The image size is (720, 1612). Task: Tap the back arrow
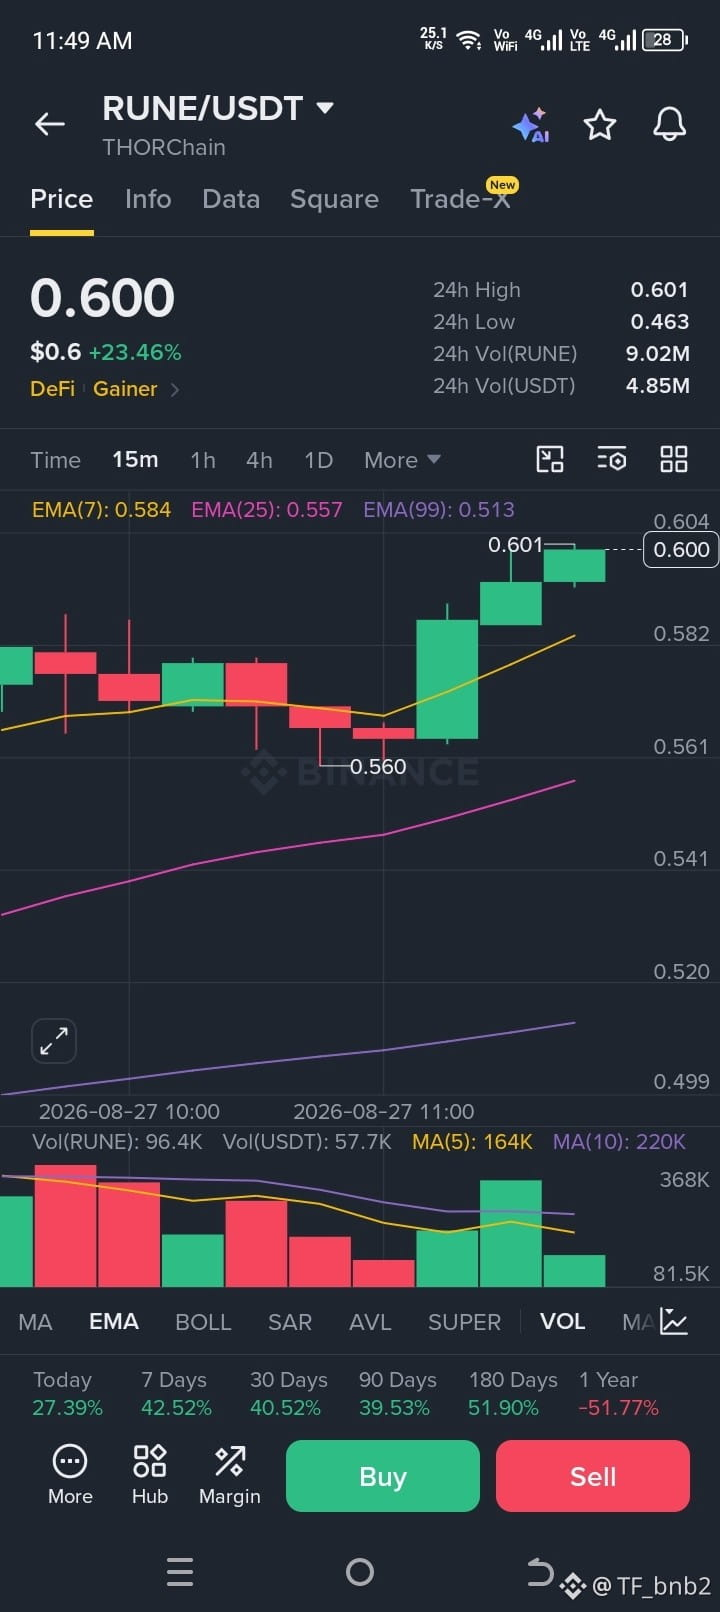[50, 124]
